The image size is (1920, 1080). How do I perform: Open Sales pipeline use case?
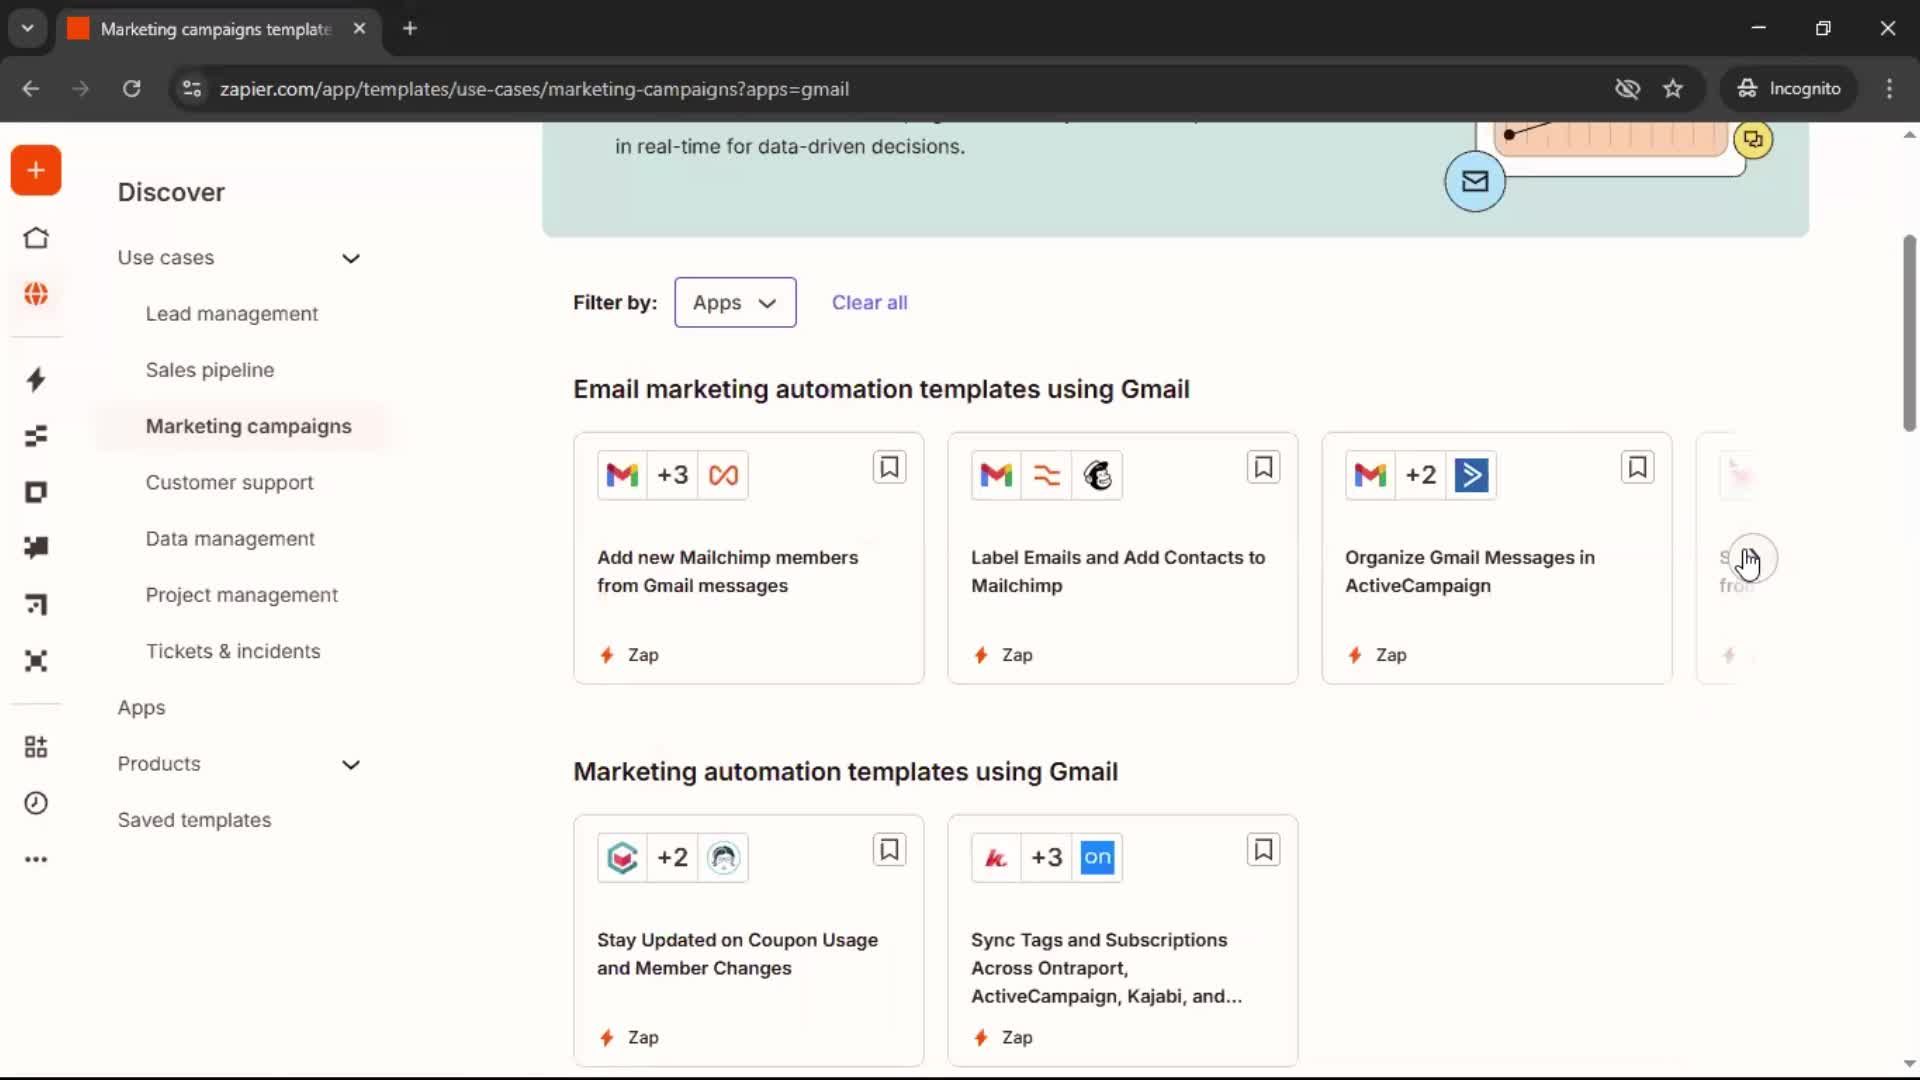coord(210,370)
